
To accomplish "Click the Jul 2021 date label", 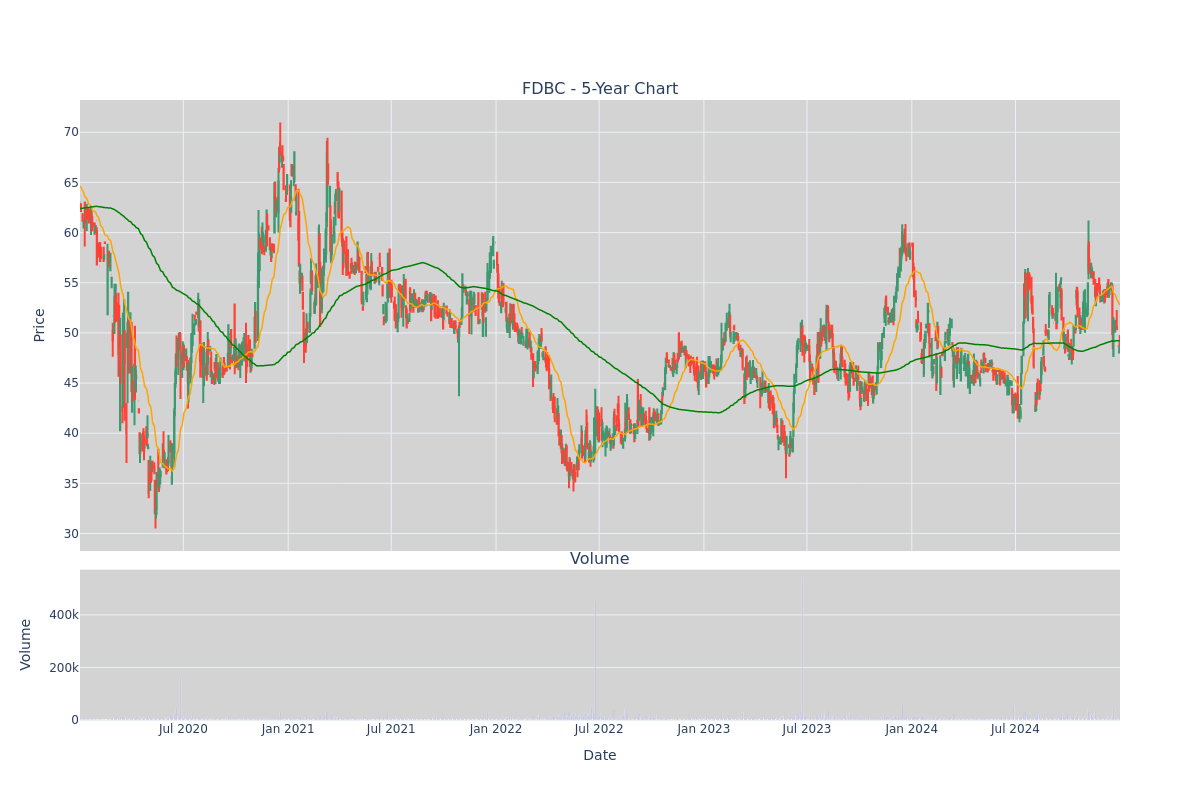I will click(391, 729).
